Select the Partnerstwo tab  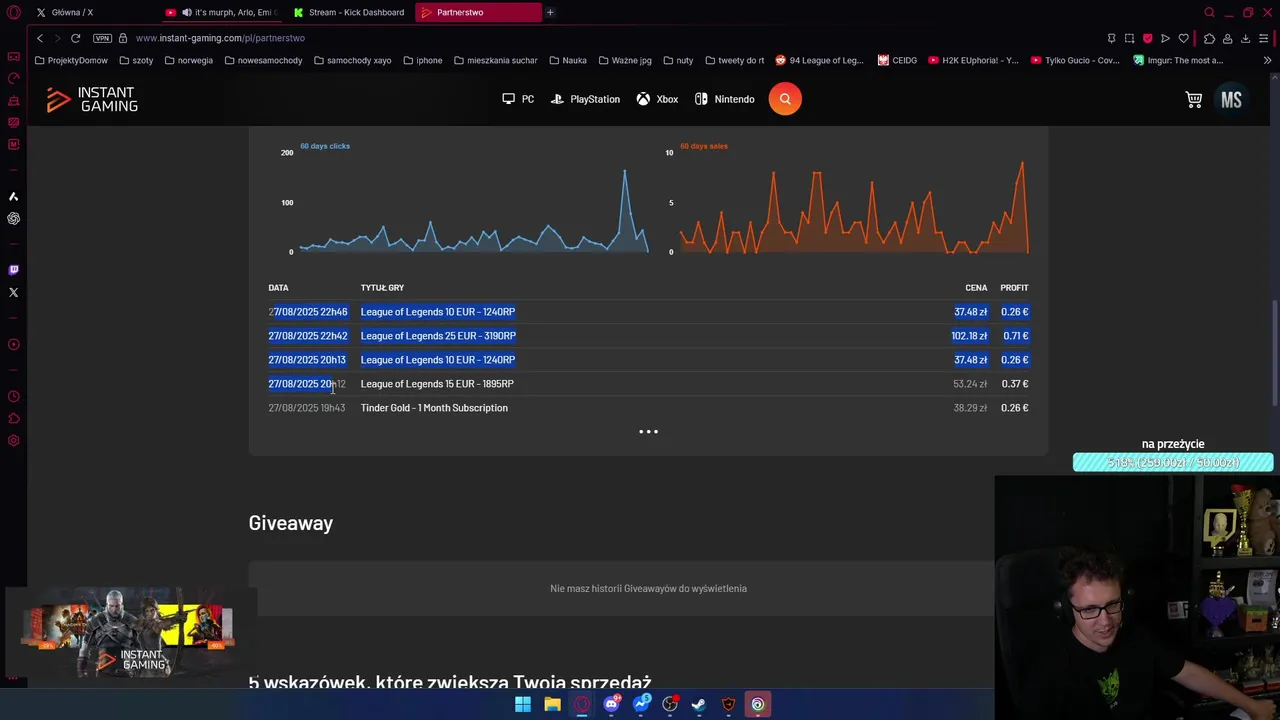(x=477, y=13)
